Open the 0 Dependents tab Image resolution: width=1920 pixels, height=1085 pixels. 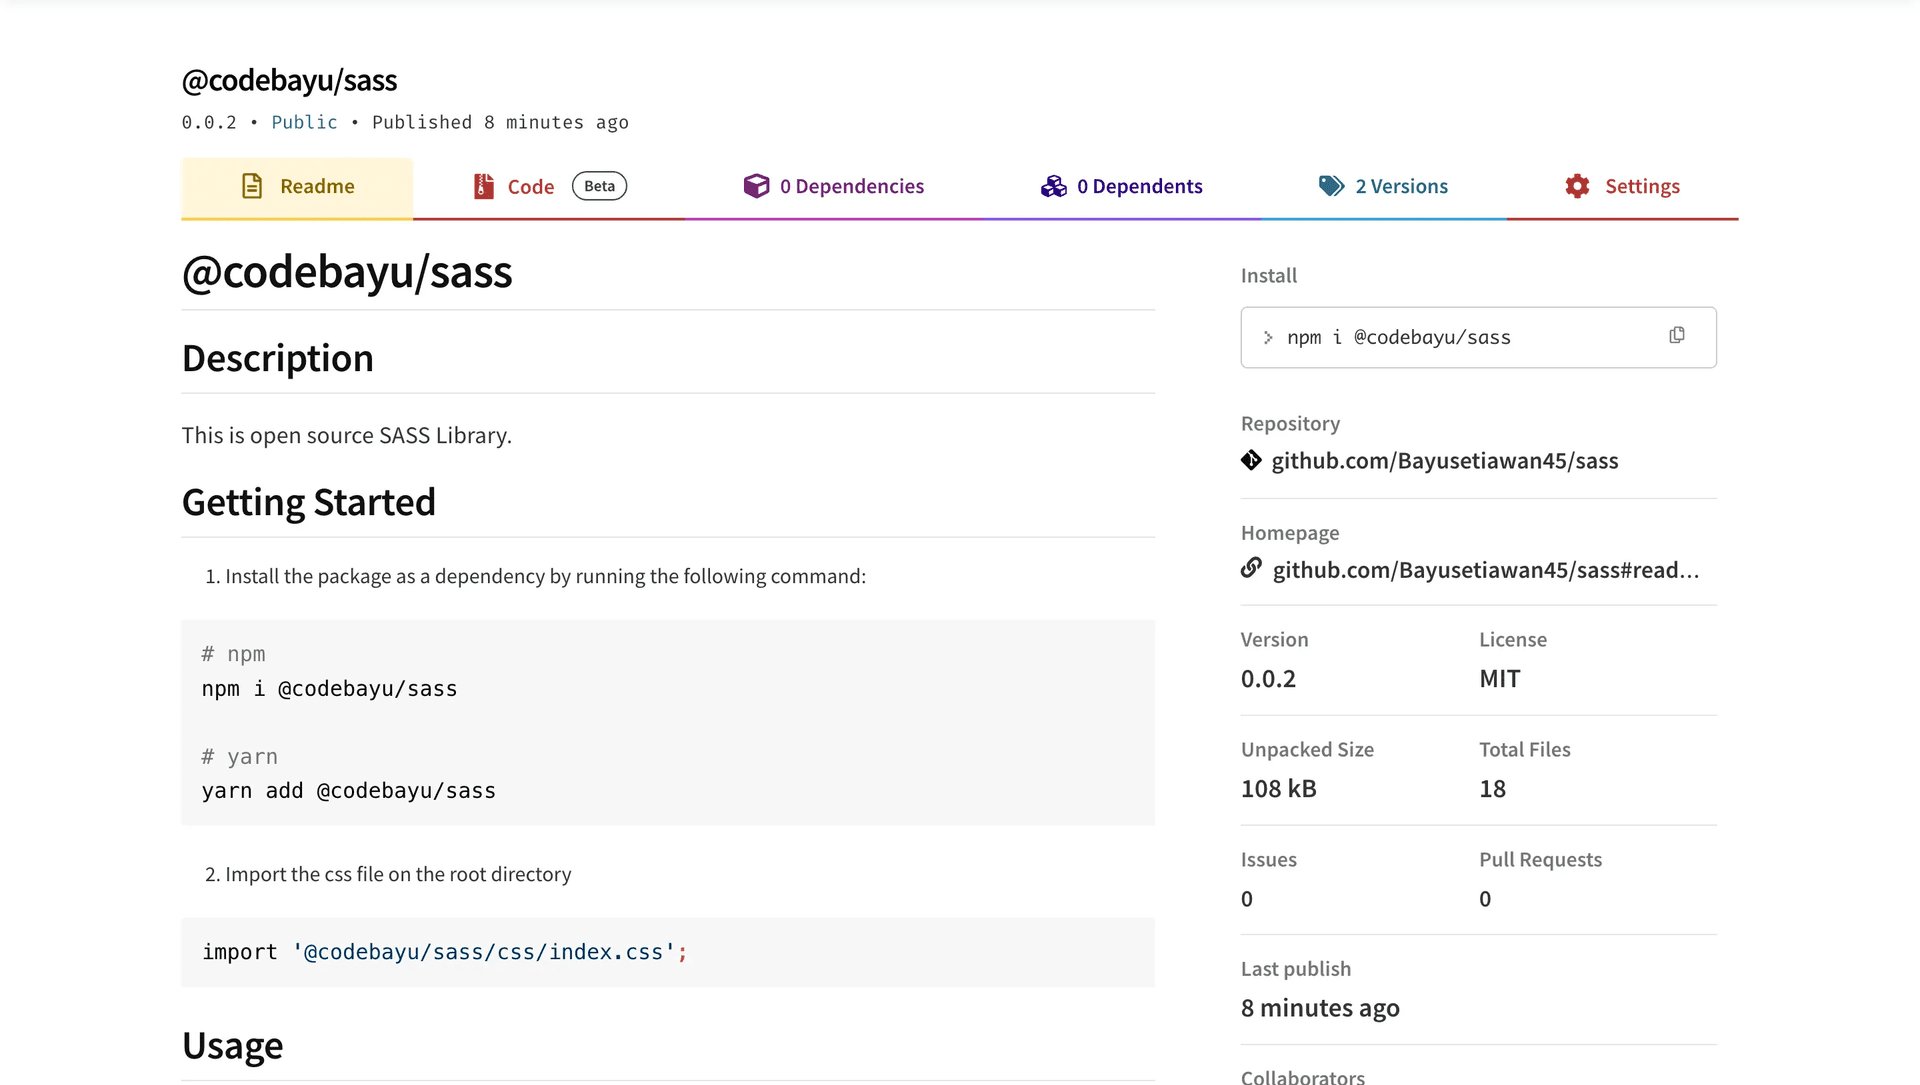pos(1122,187)
